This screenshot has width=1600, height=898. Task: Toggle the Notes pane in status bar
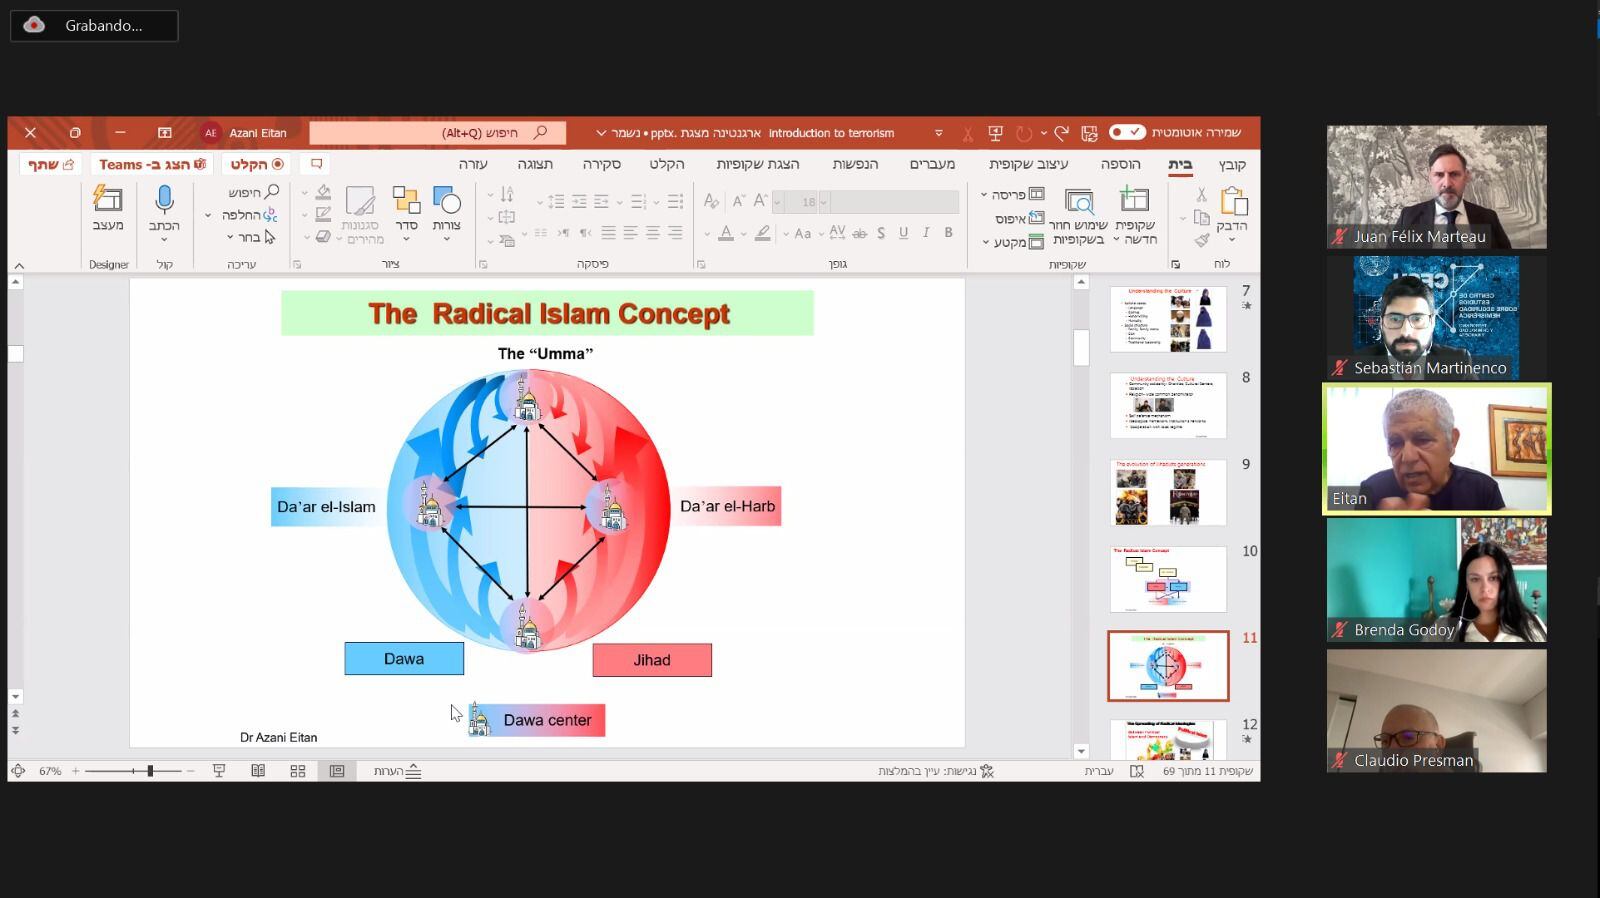pos(397,771)
